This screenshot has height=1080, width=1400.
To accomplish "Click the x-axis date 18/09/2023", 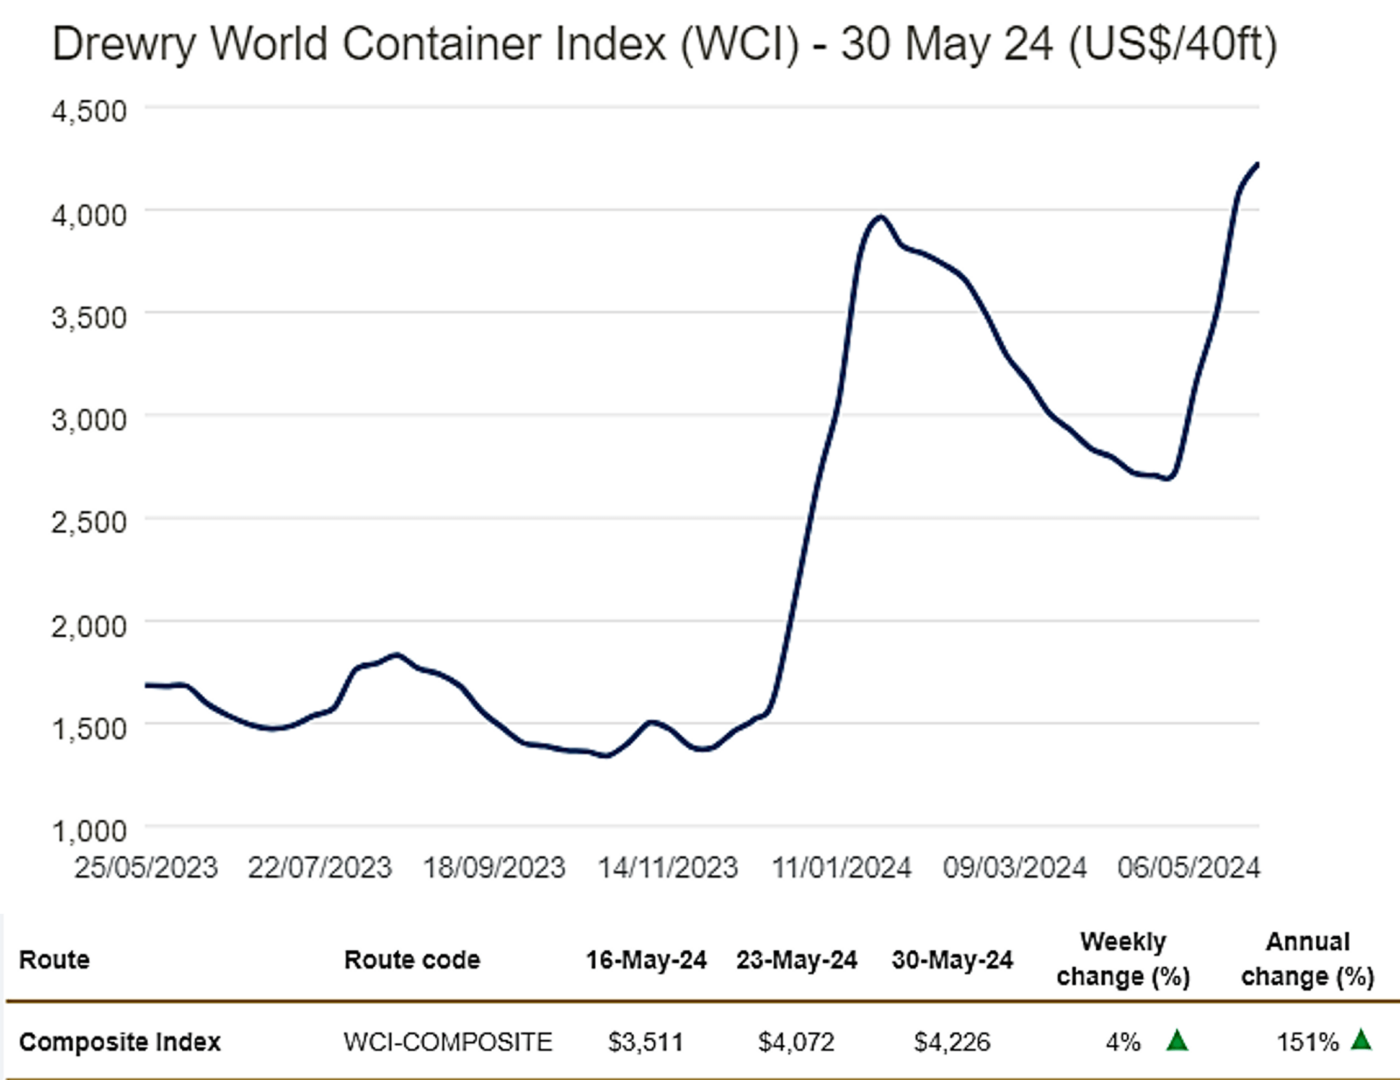I will click(x=494, y=867).
